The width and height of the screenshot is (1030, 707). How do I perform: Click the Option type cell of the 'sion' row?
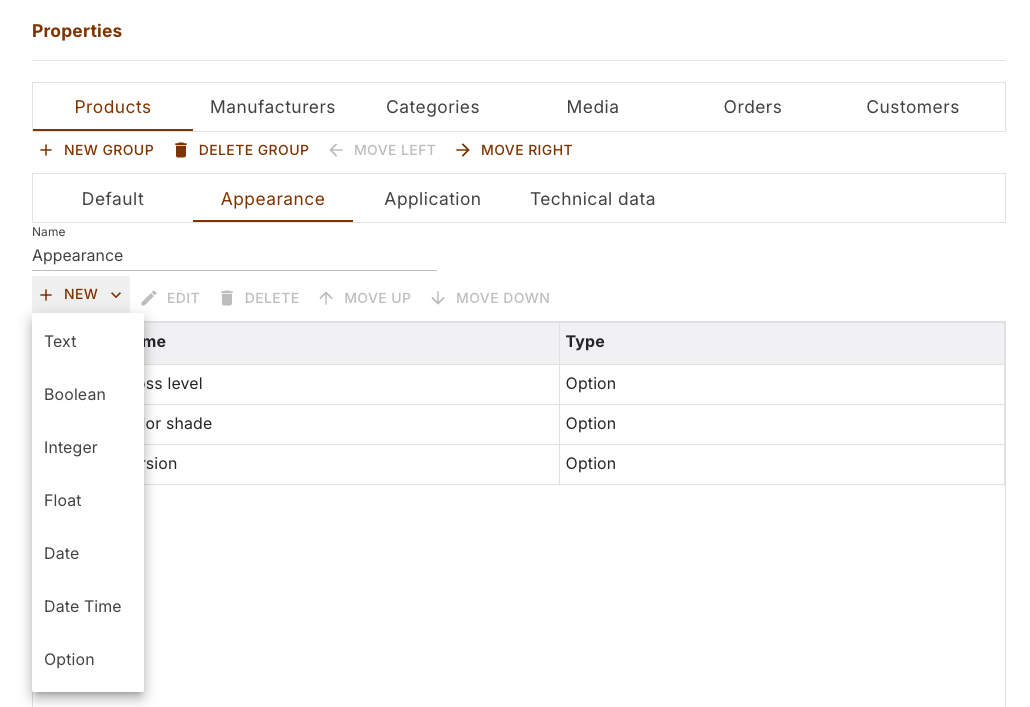(782, 464)
